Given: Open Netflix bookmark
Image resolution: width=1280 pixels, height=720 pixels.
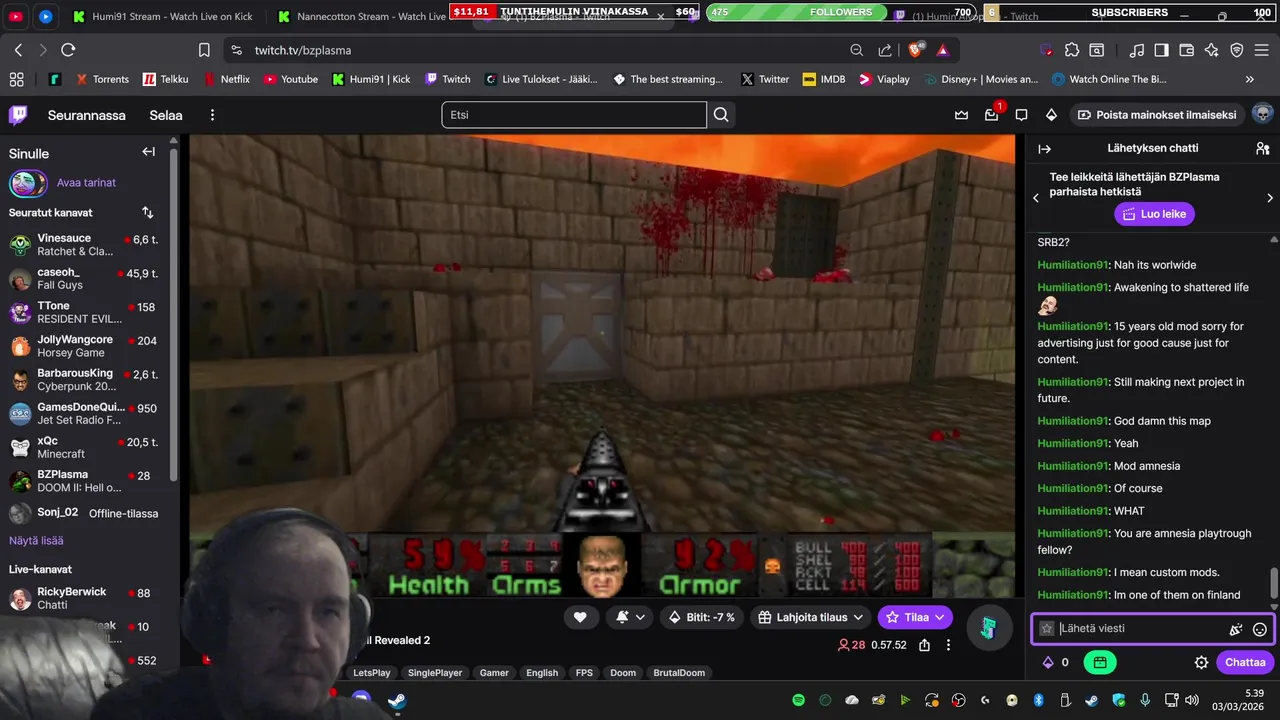Looking at the screenshot, I should coord(227,79).
